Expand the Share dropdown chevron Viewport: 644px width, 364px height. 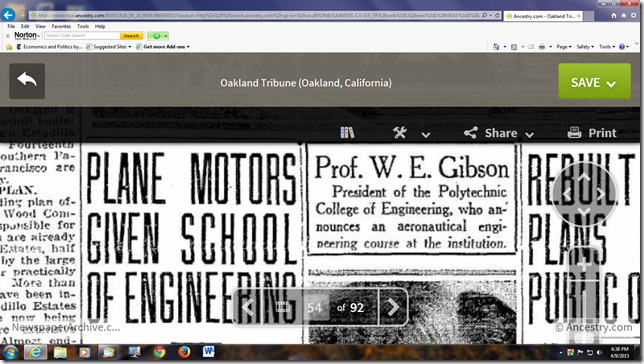pos(529,135)
